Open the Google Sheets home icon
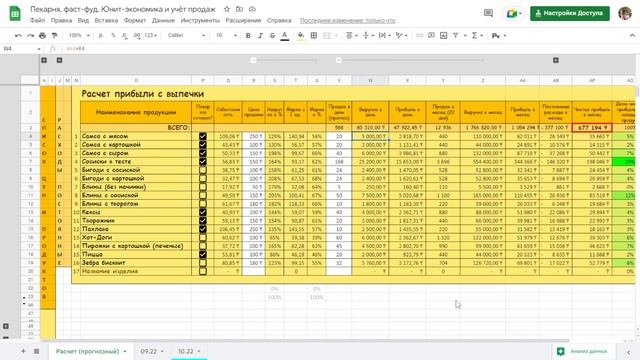 15,13
